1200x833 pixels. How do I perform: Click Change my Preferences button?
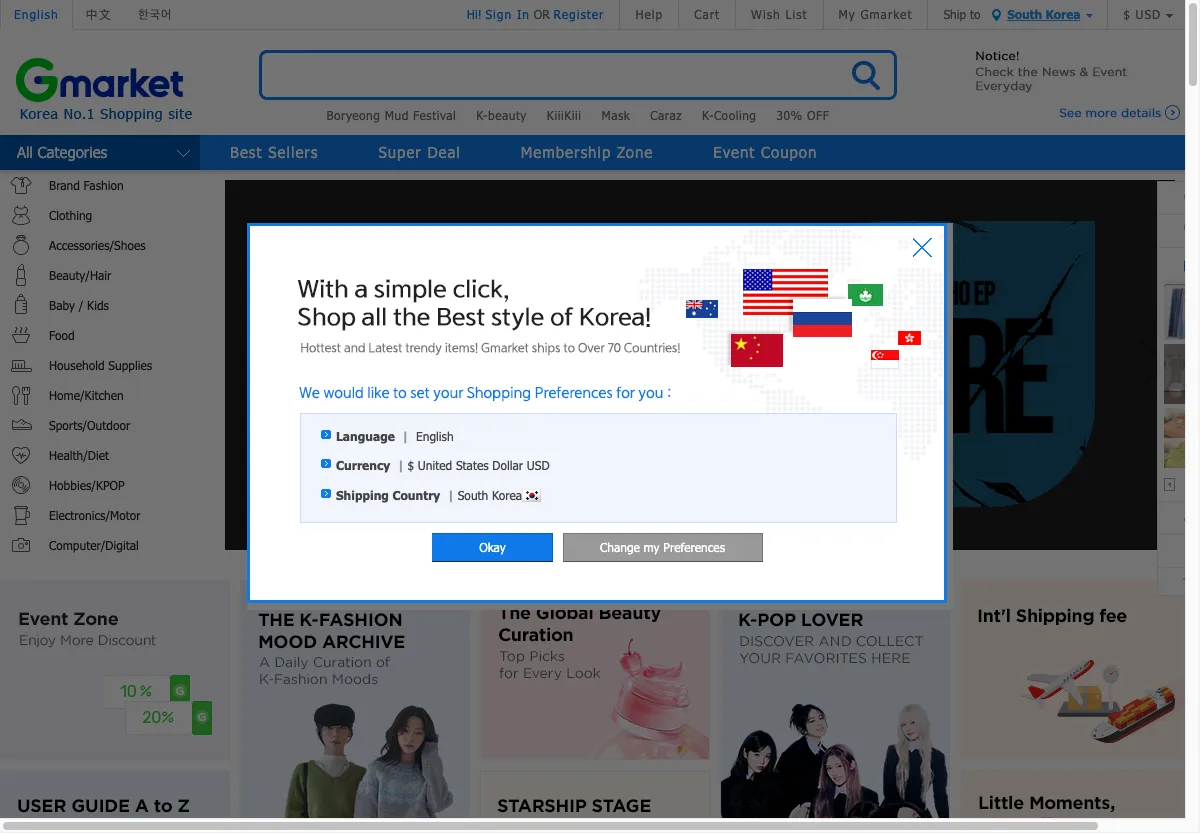663,547
